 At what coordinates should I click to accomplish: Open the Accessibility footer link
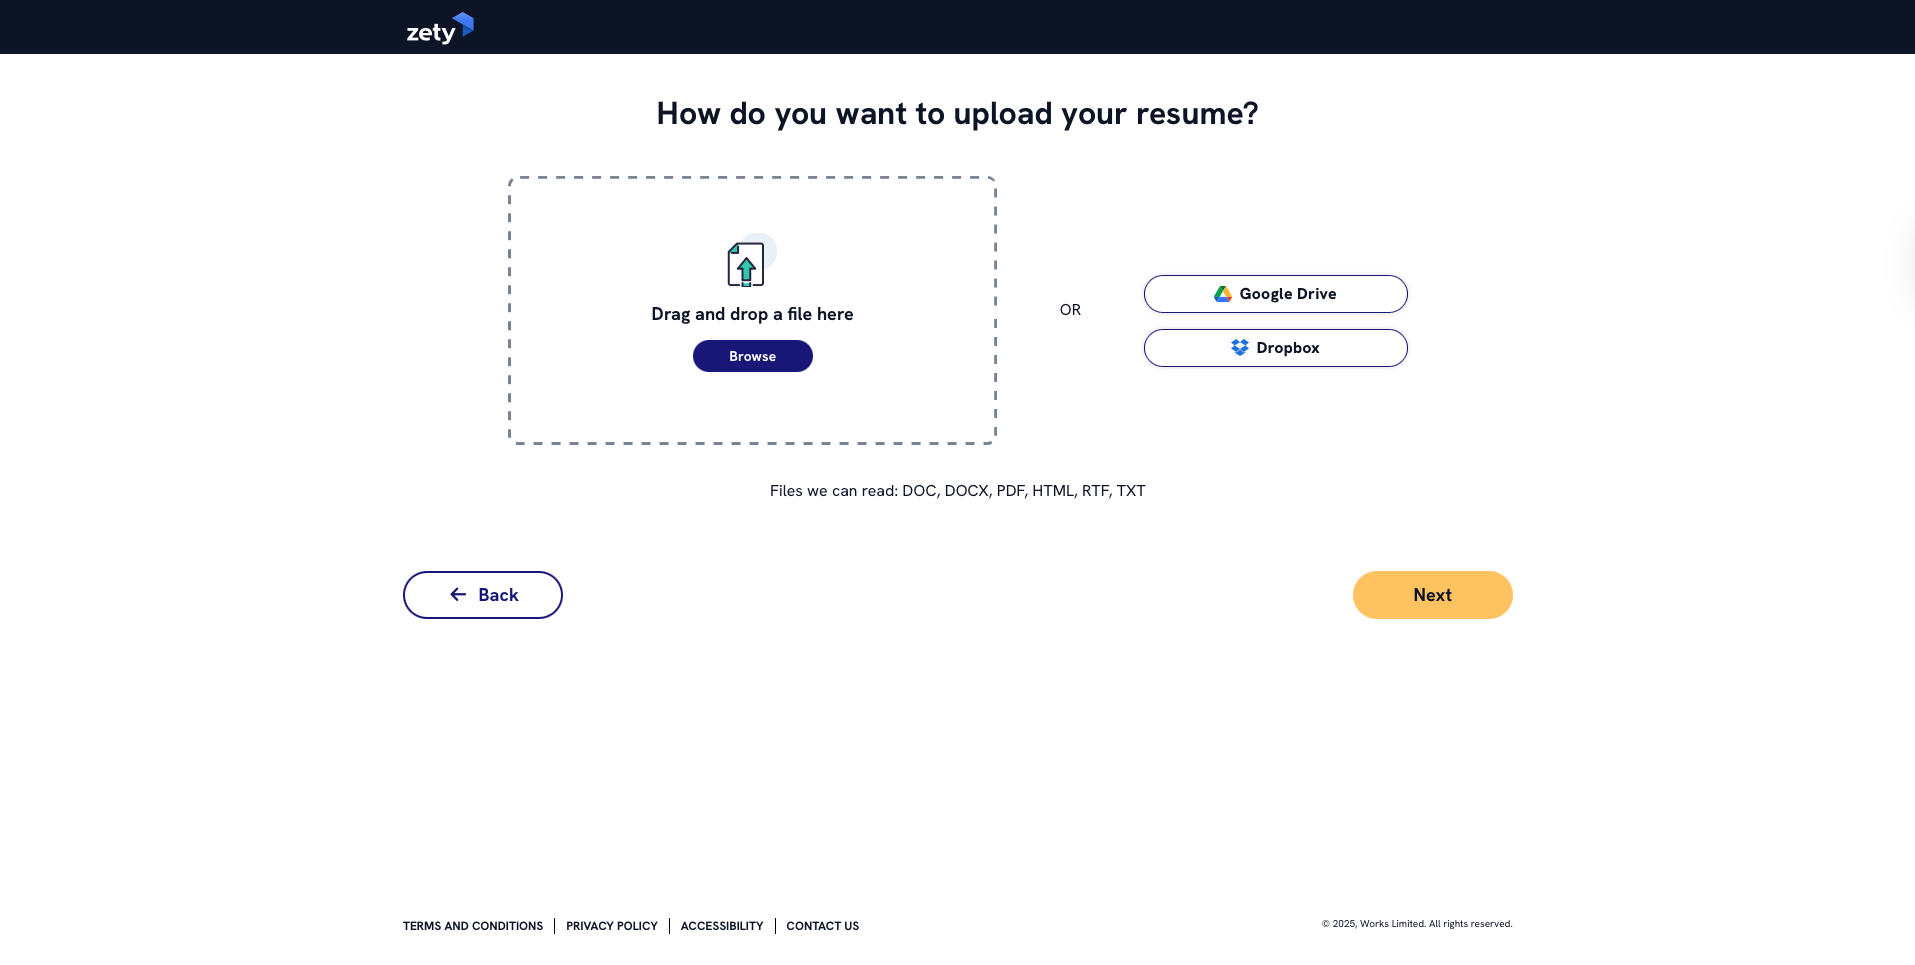[x=722, y=926]
